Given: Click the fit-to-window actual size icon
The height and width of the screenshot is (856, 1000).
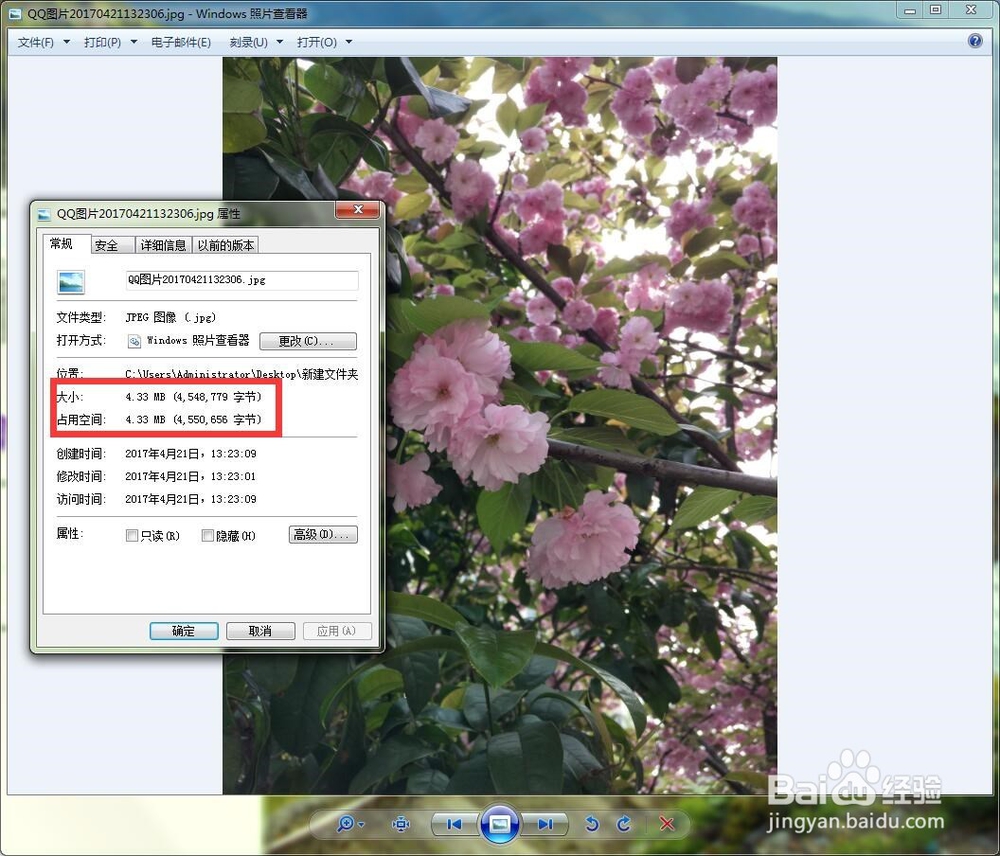Looking at the screenshot, I should click(402, 824).
